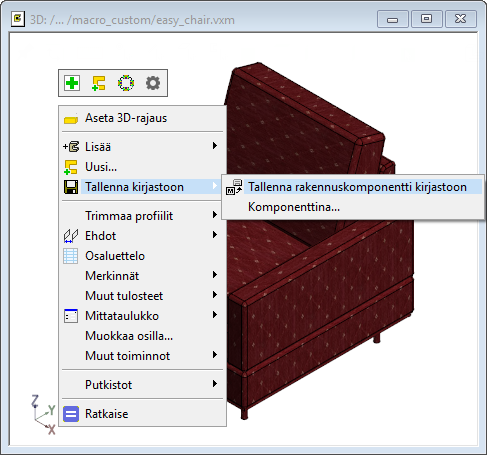Screen dimensions: 487x455
Task: Click the Lisää plus-component icon
Action: [x=71, y=147]
